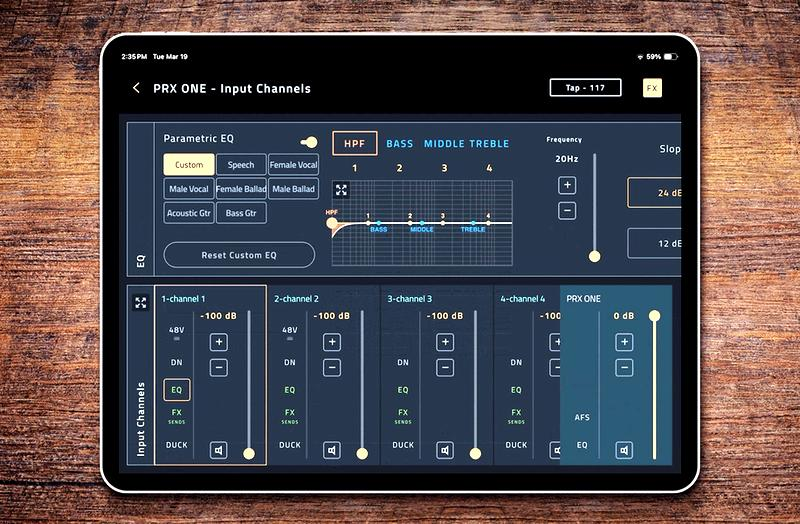Choose the Acoustic Gtr preset
The height and width of the screenshot is (524, 800).
(189, 213)
